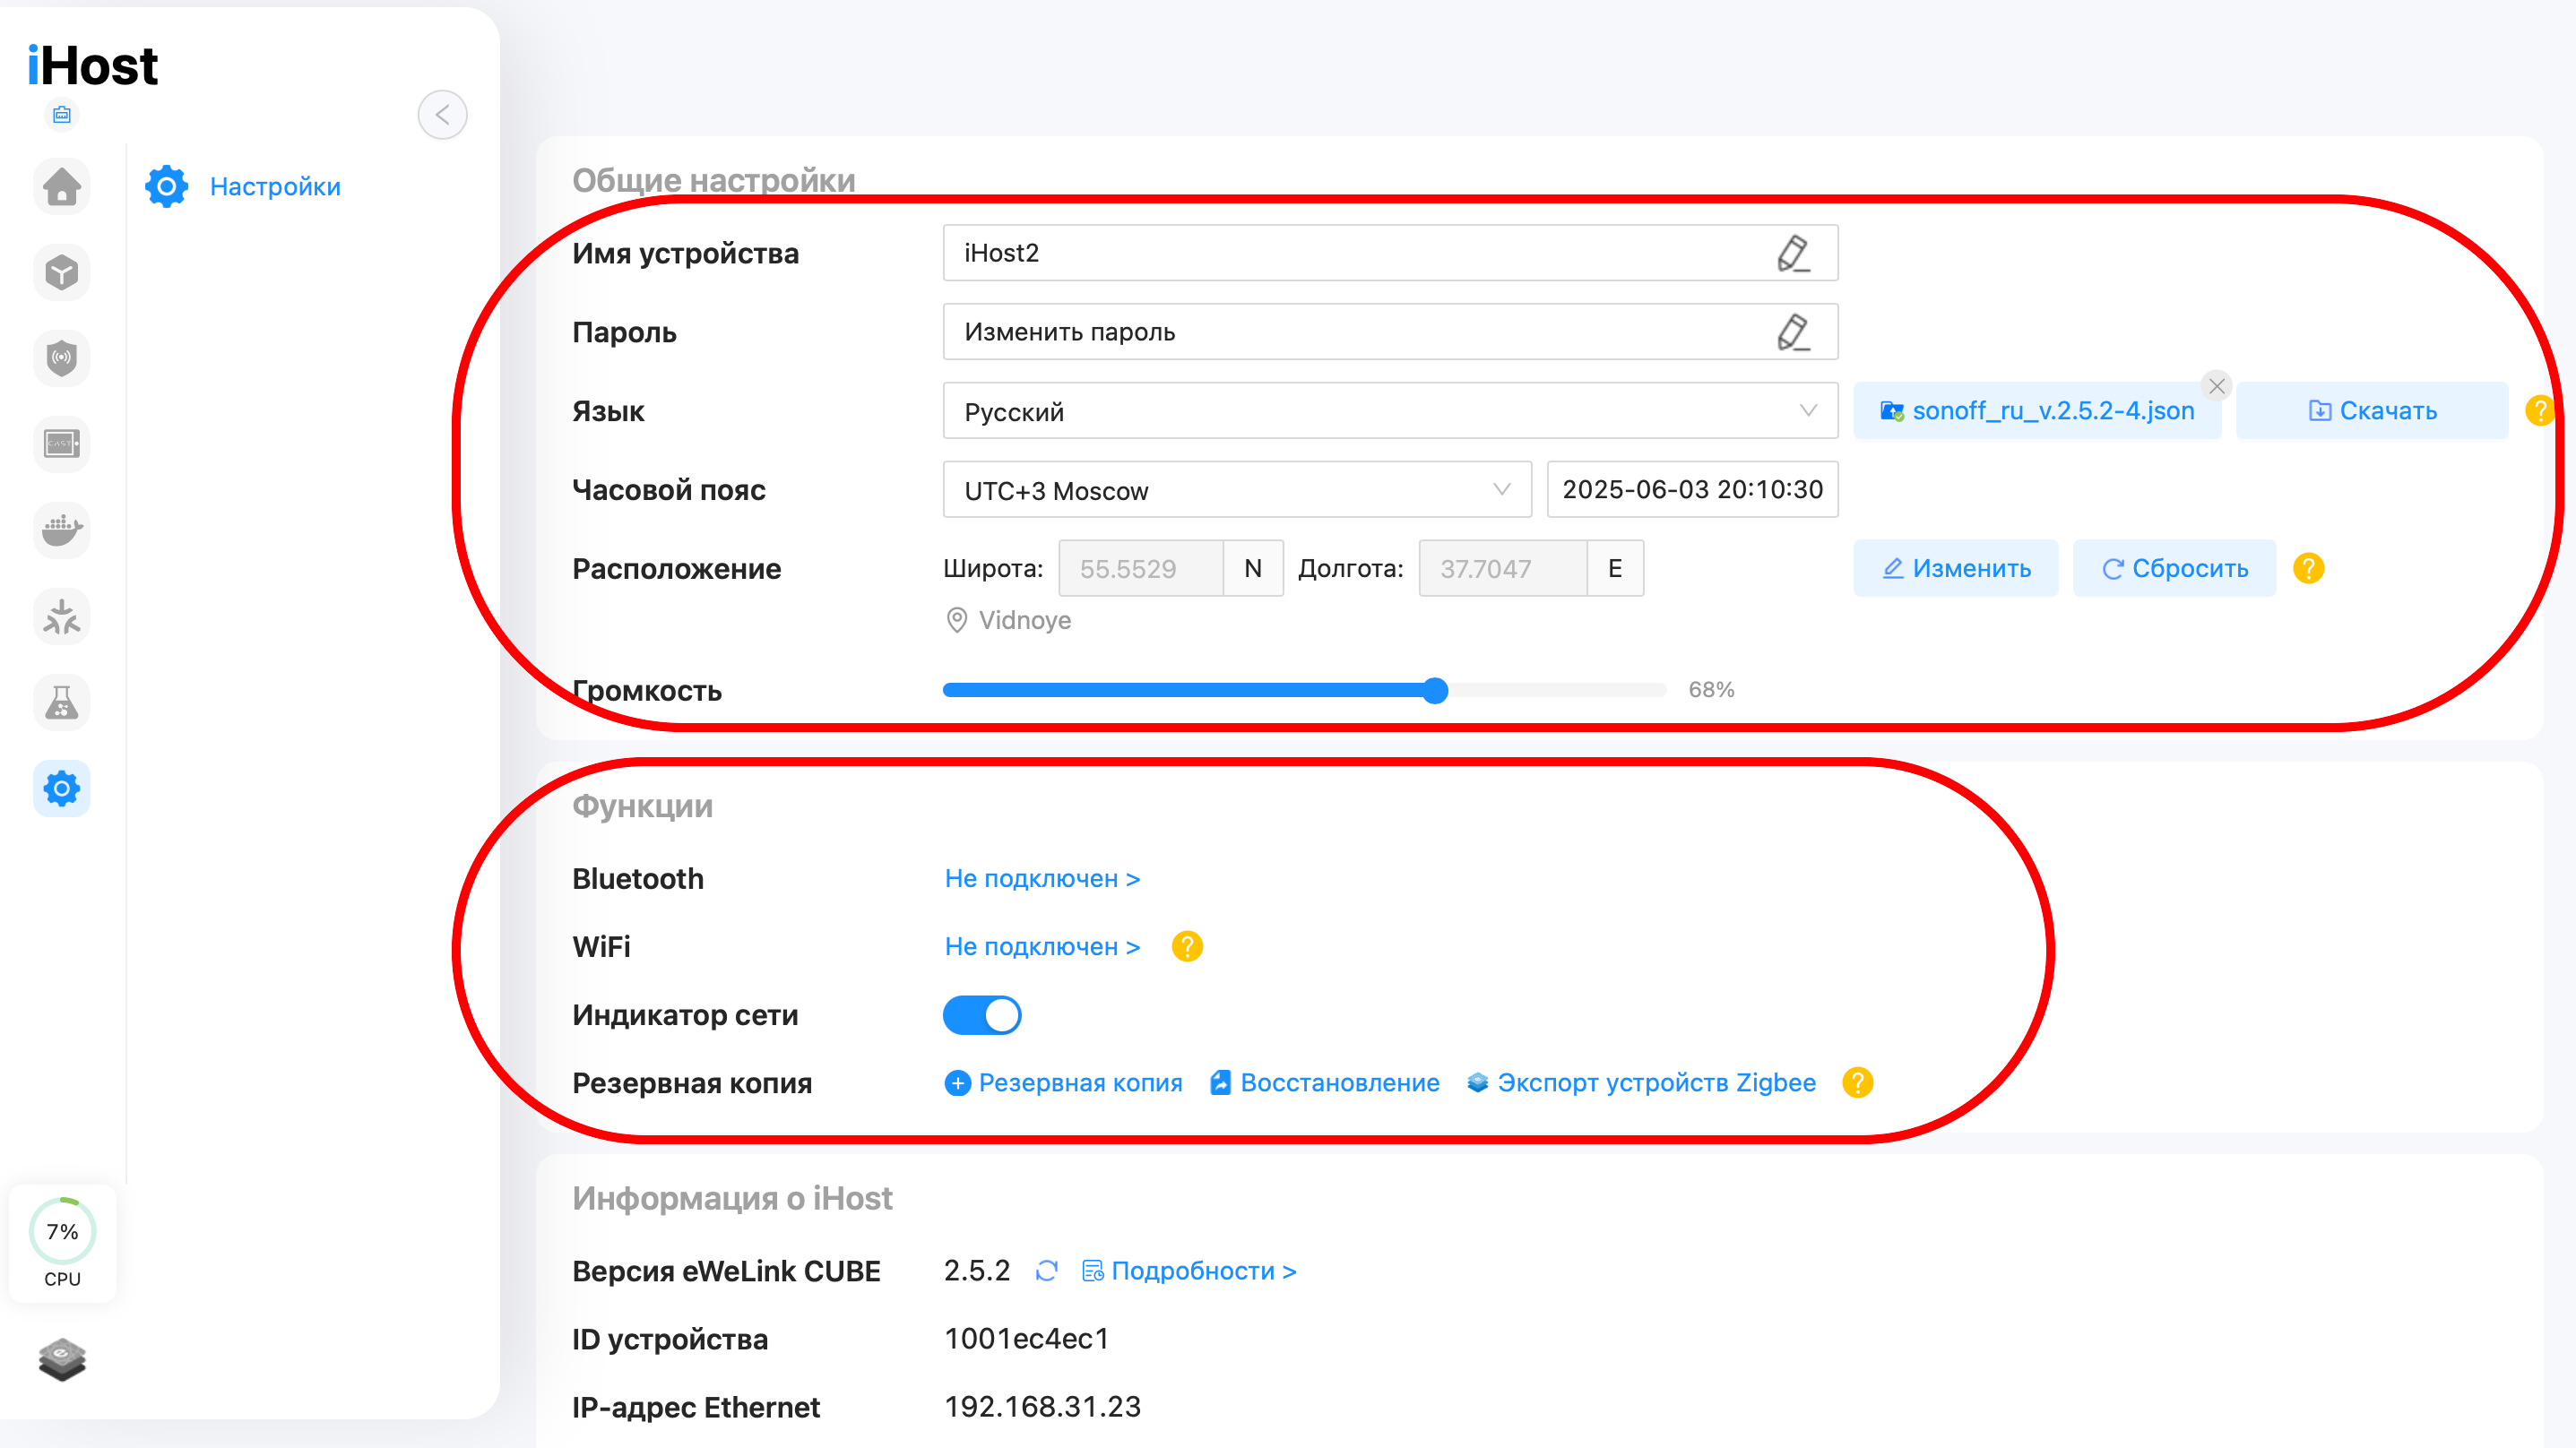Click the volume 68% value
2576x1448 pixels.
[1711, 689]
